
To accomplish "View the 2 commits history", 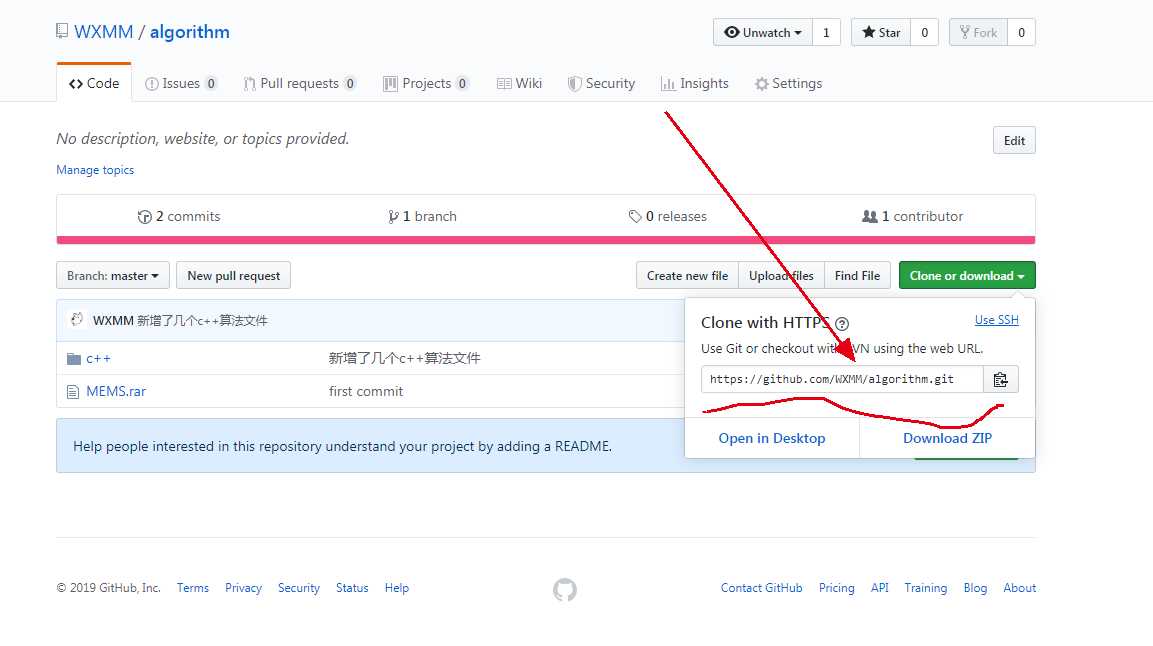I will [179, 216].
